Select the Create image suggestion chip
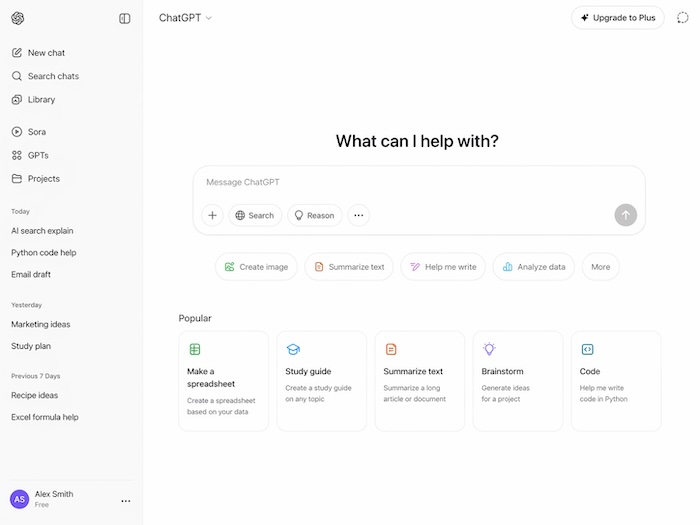 coord(256,267)
